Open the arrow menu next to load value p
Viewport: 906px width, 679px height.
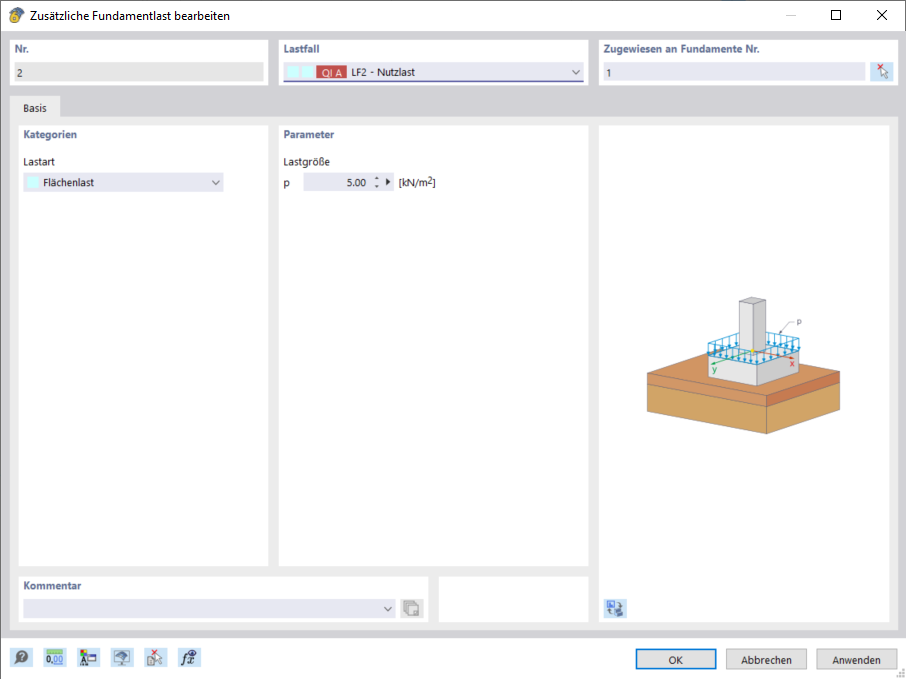(x=388, y=182)
